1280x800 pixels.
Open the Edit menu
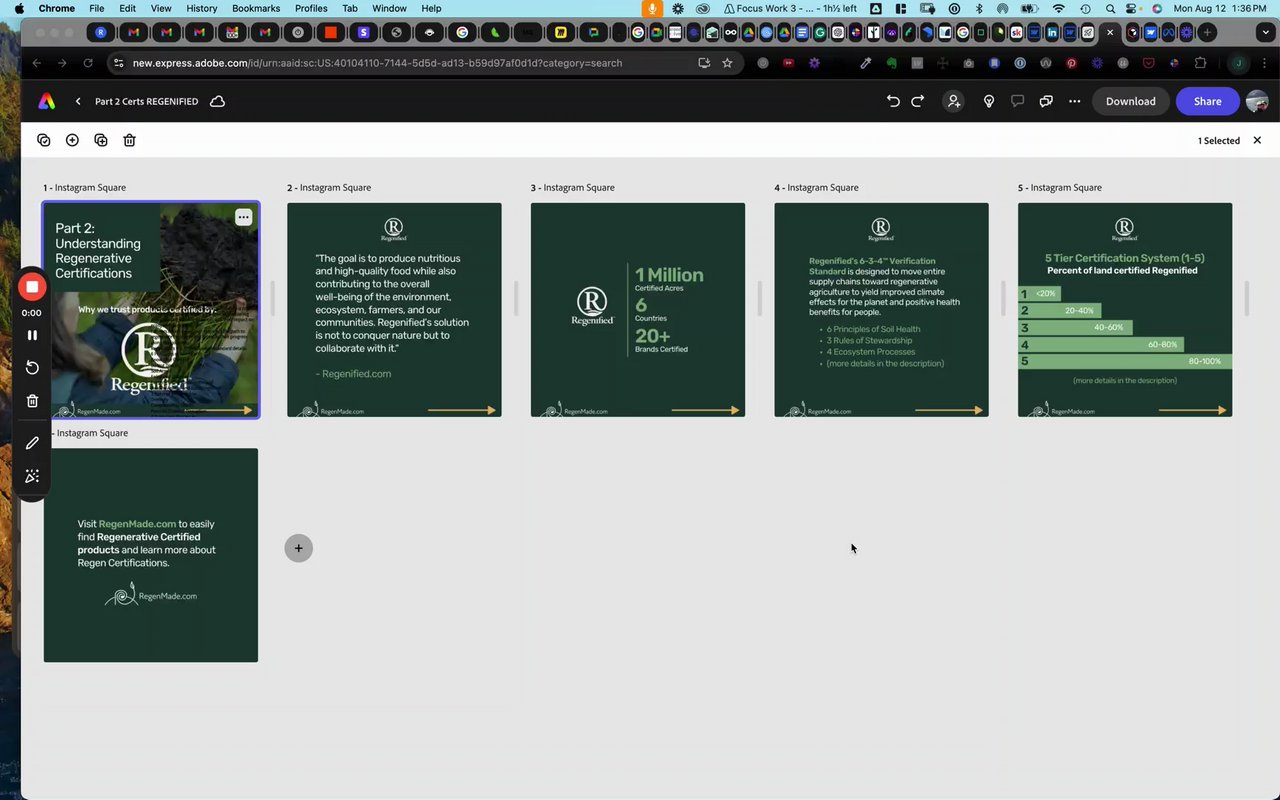128,8
